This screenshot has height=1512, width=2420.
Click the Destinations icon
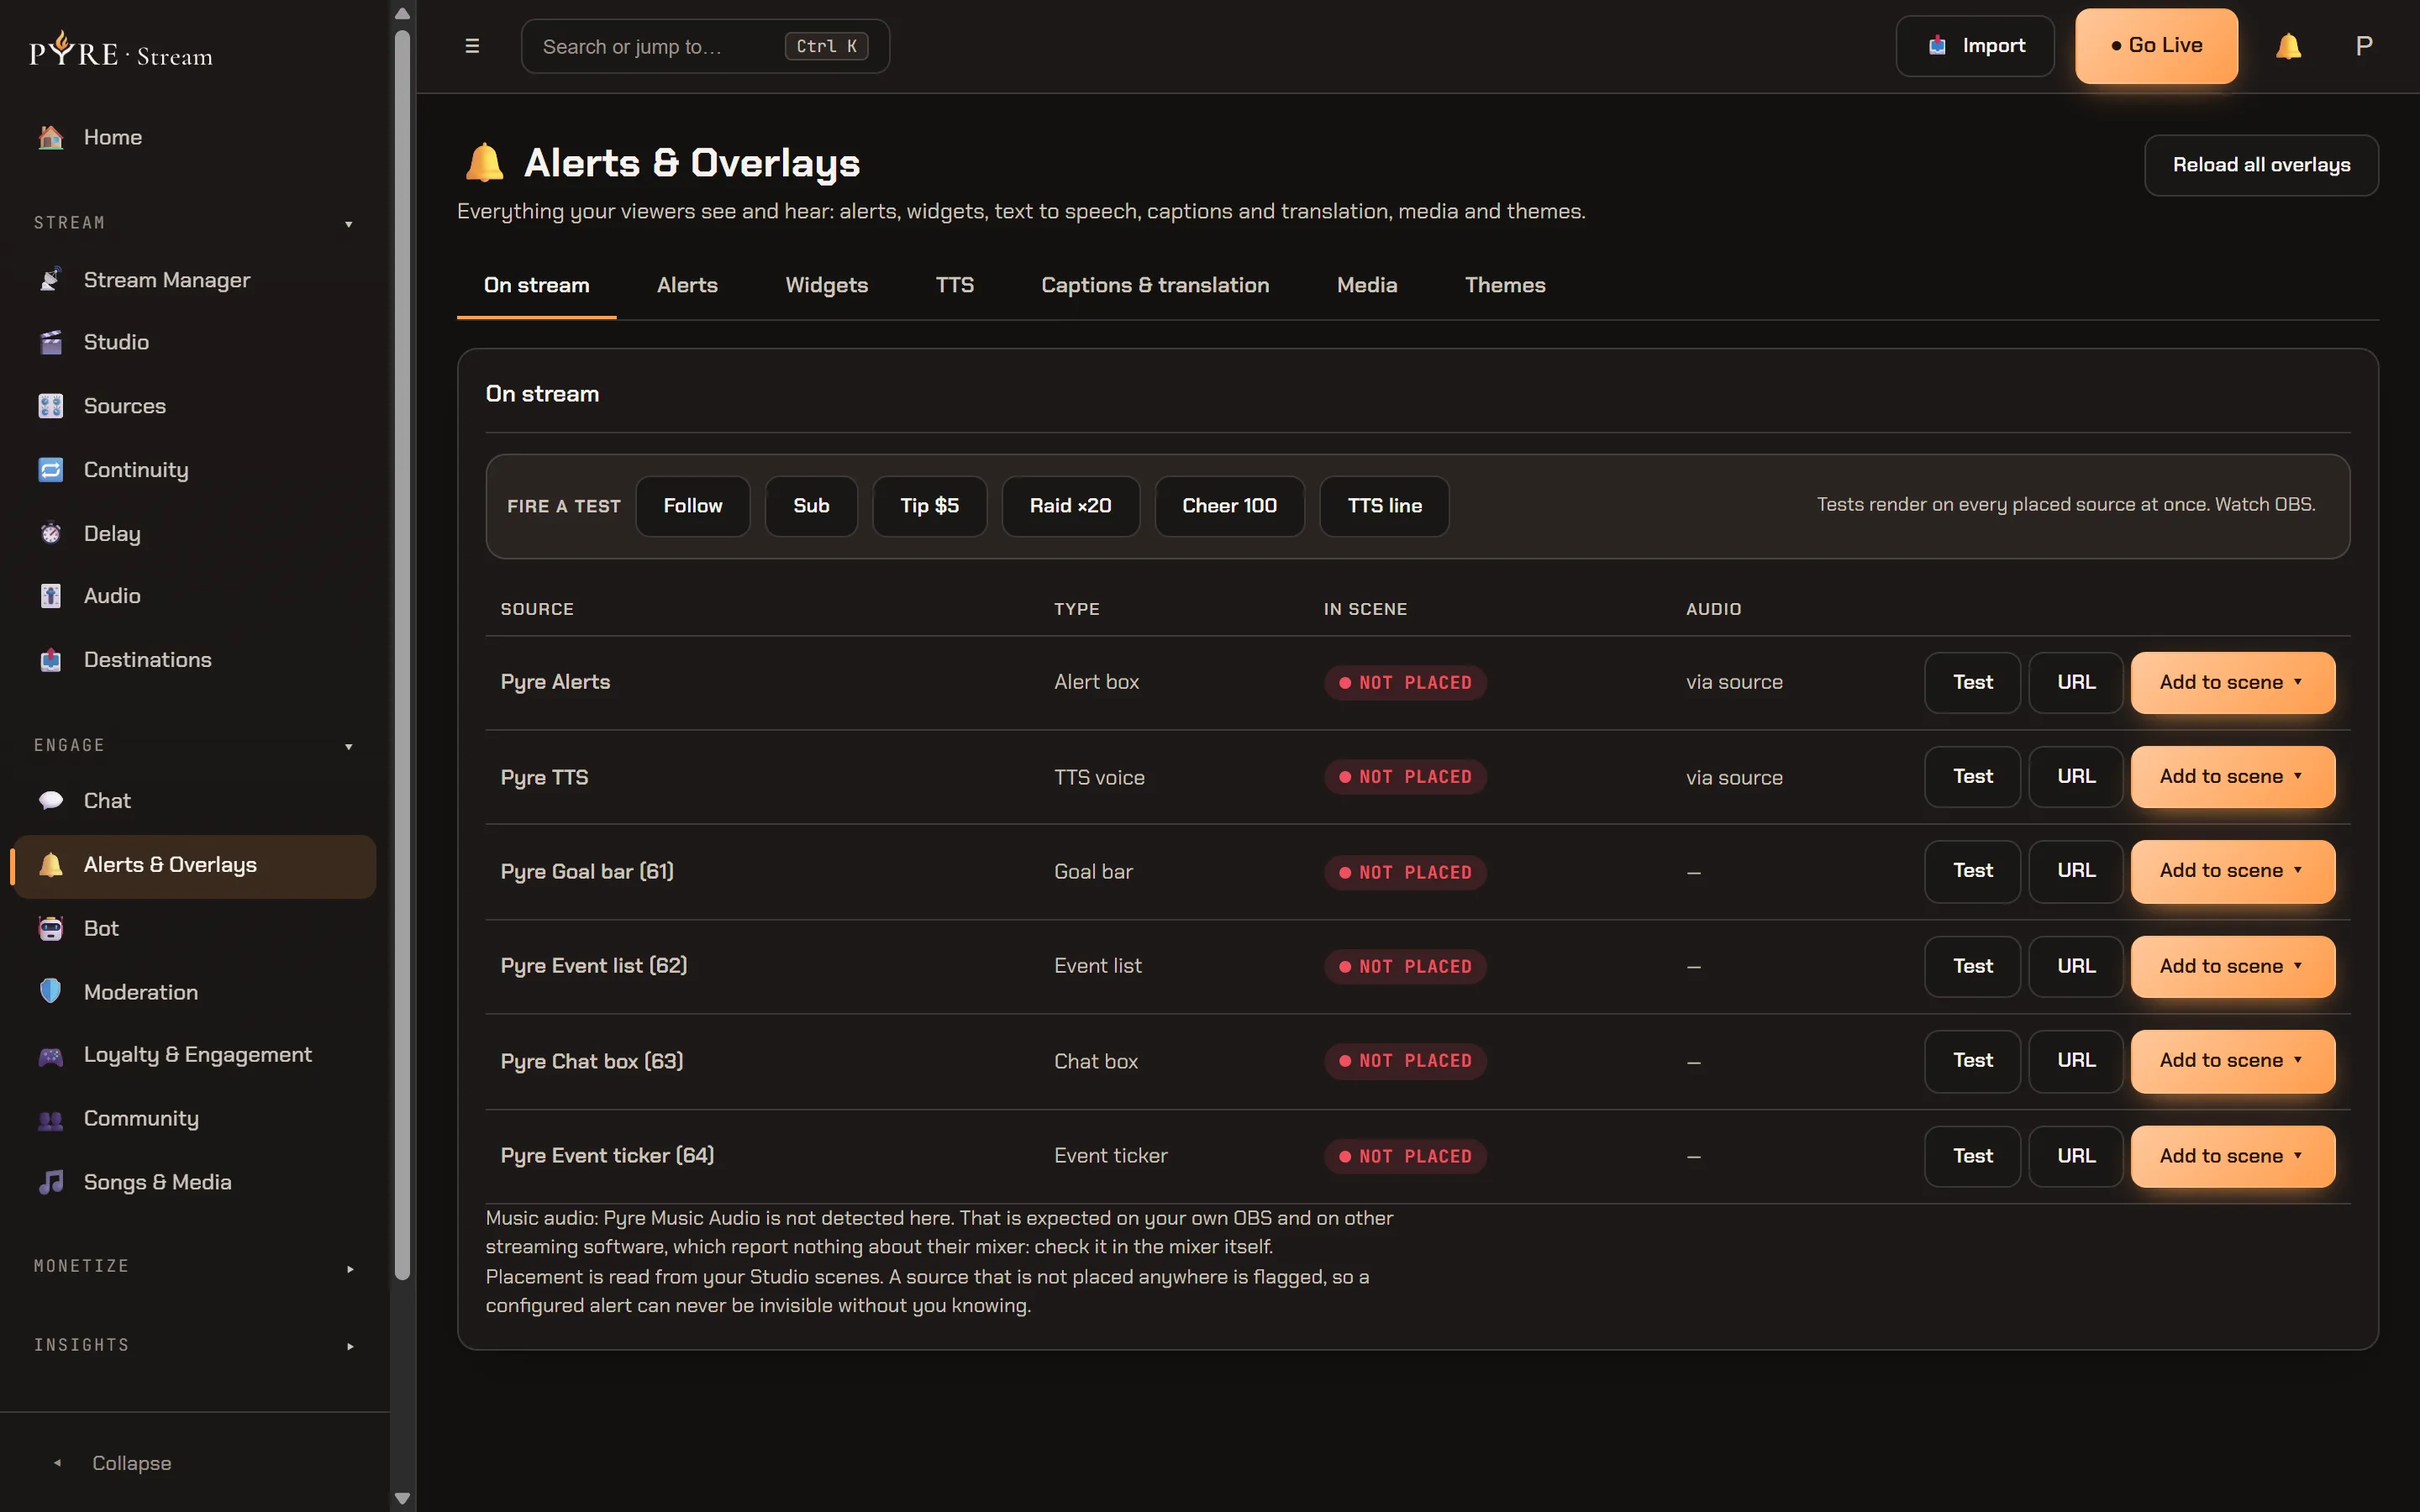(51, 660)
